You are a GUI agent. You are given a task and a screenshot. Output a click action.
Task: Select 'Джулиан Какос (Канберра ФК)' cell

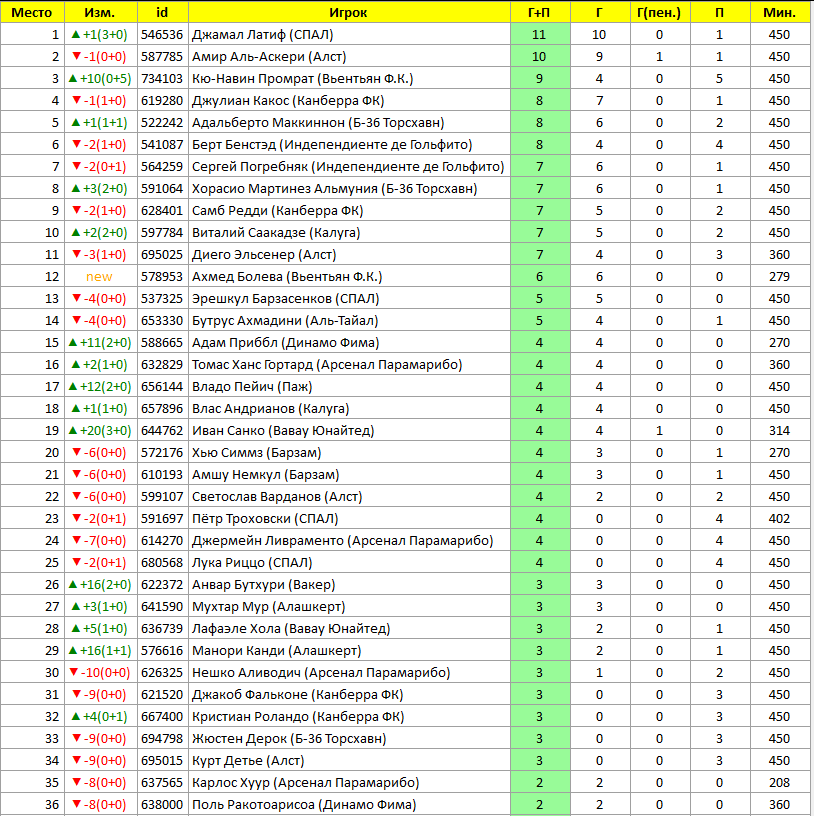click(349, 100)
